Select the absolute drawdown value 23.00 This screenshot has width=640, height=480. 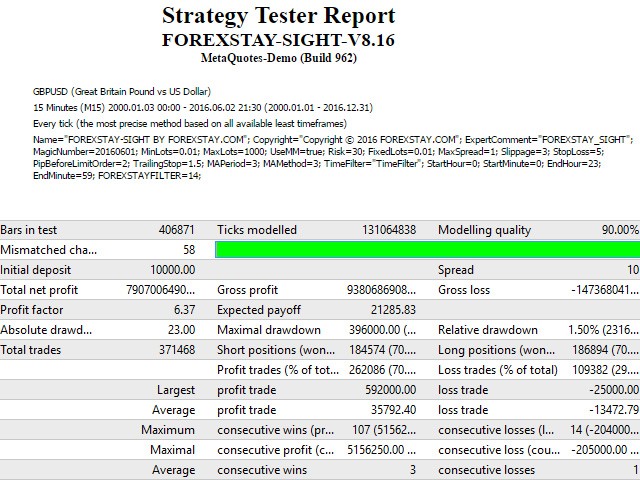(x=182, y=330)
